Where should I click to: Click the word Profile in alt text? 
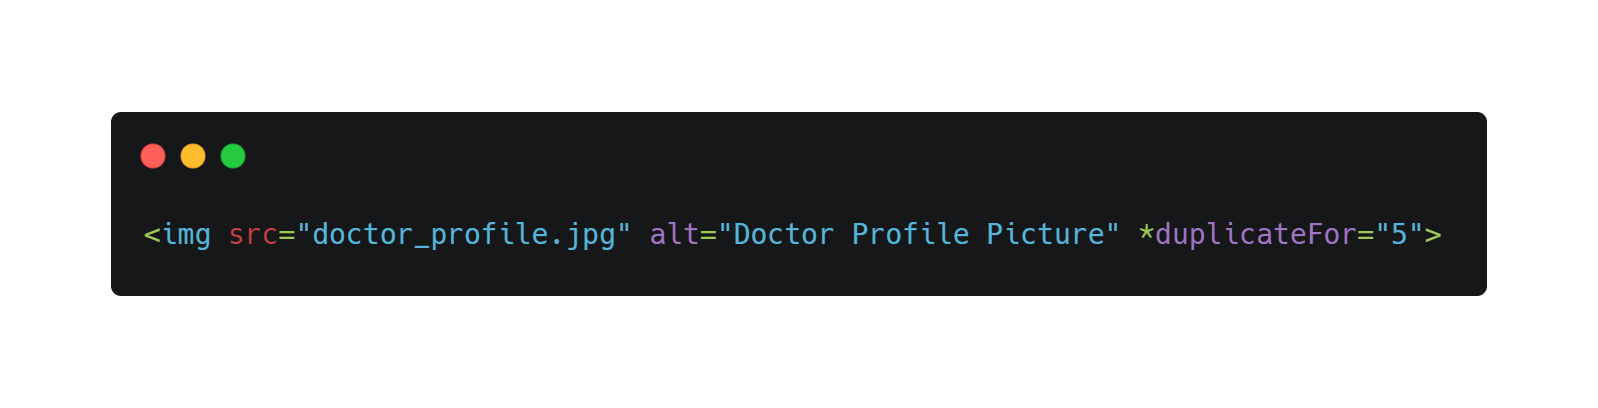click(x=911, y=234)
